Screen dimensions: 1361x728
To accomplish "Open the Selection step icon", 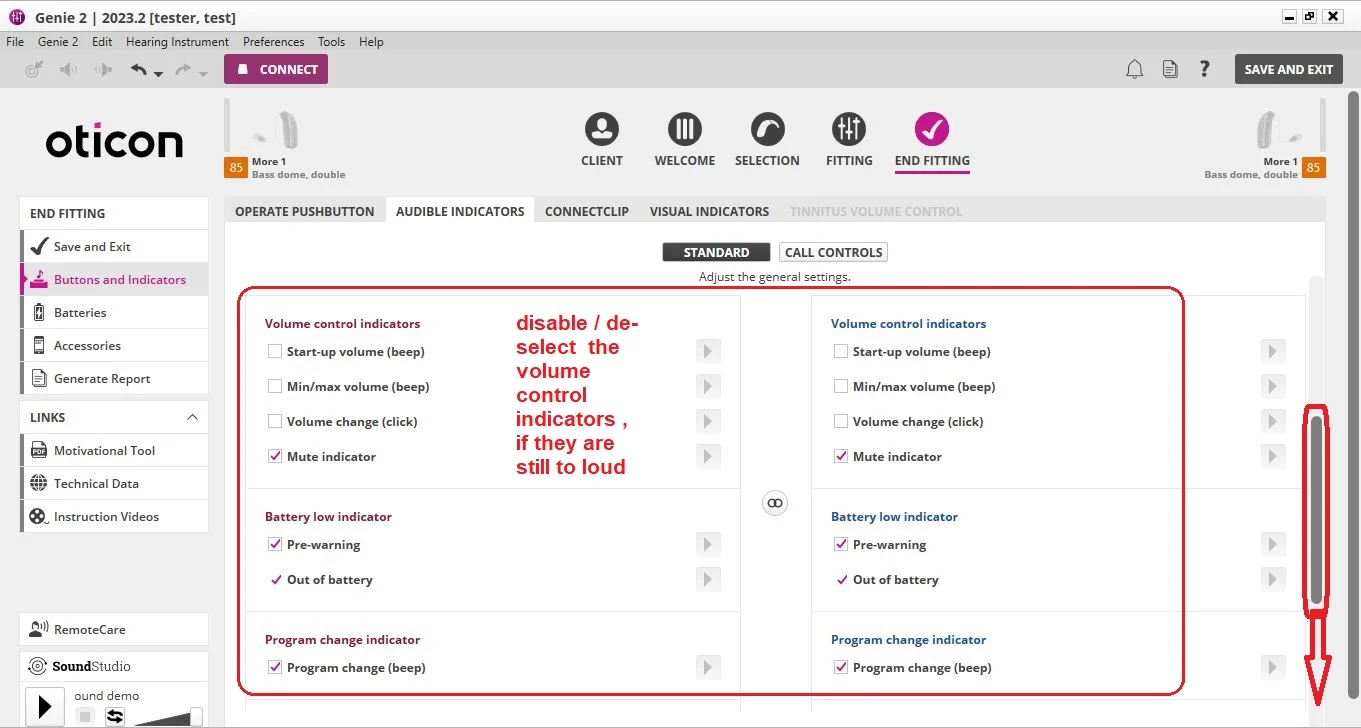I will point(767,129).
